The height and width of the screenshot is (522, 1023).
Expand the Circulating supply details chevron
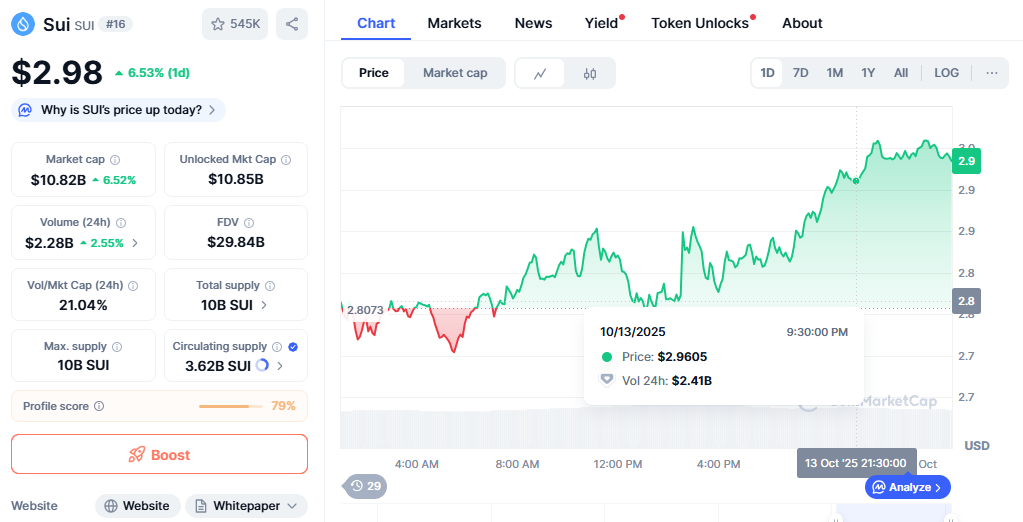280,366
